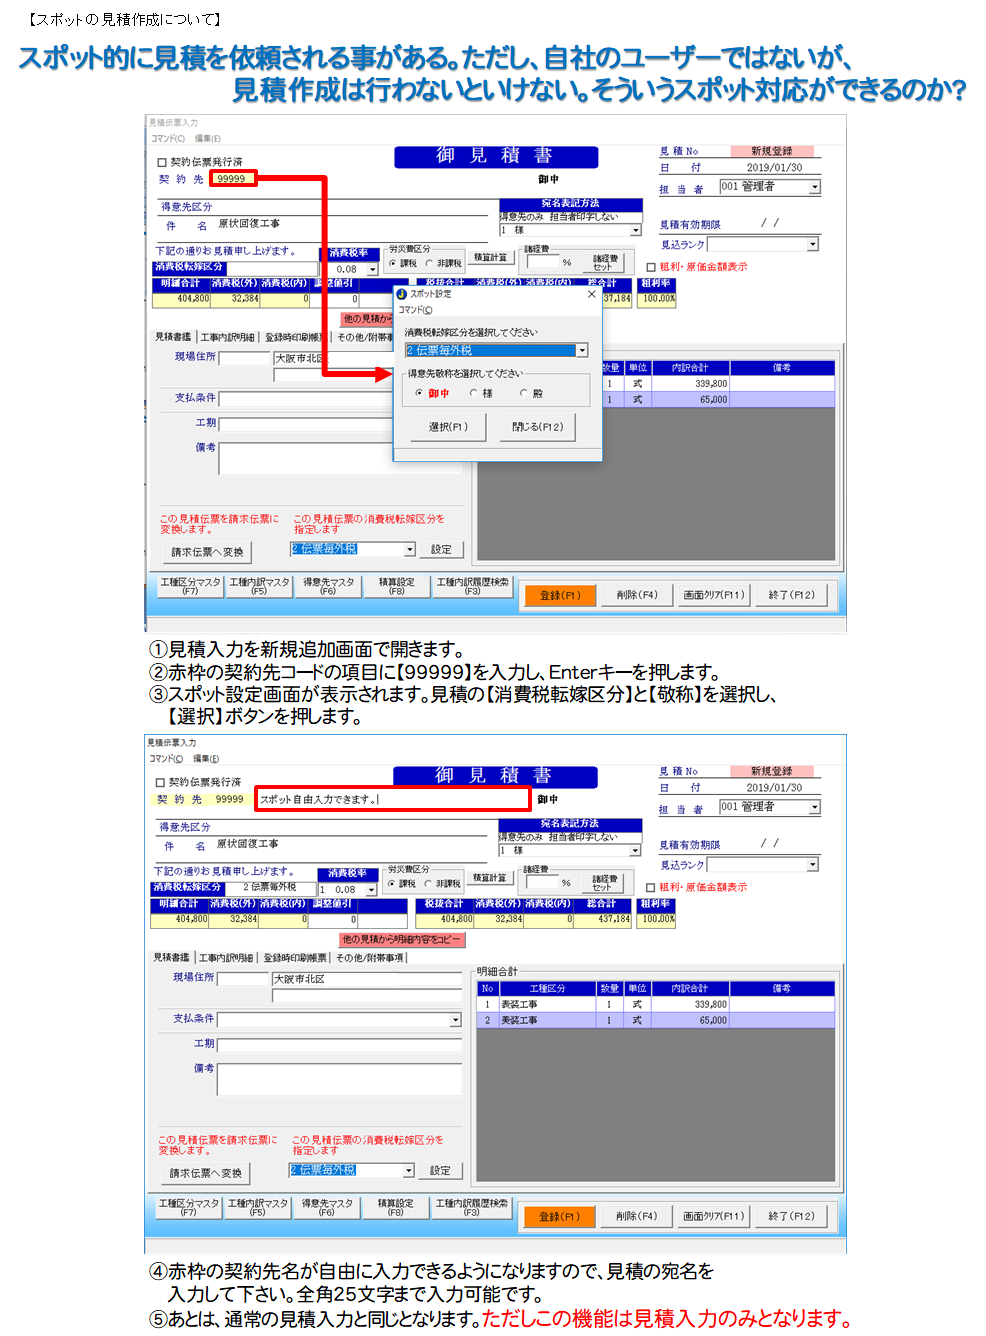Choose the 様 honorific radio button
Viewport: 986px width, 1336px height.
[473, 393]
